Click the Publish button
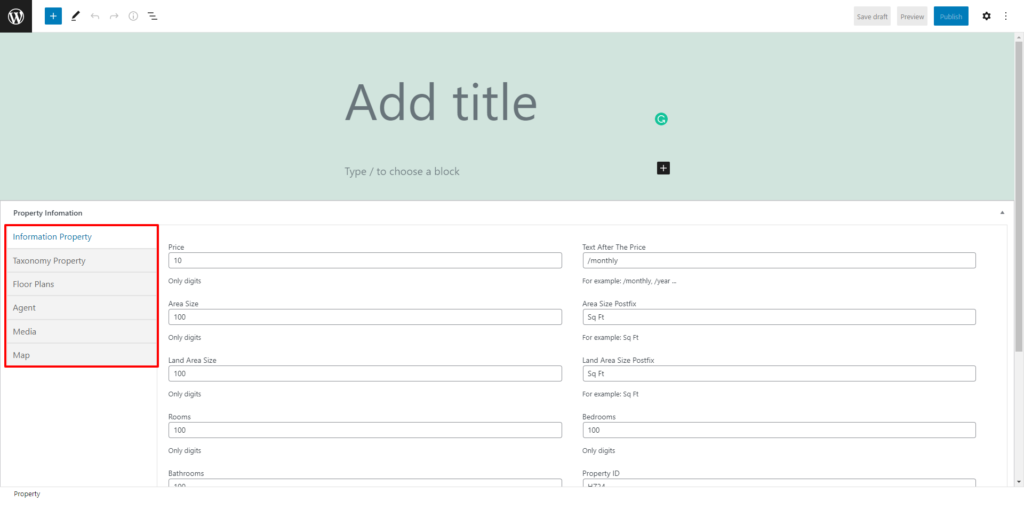1024x517 pixels. [951, 16]
